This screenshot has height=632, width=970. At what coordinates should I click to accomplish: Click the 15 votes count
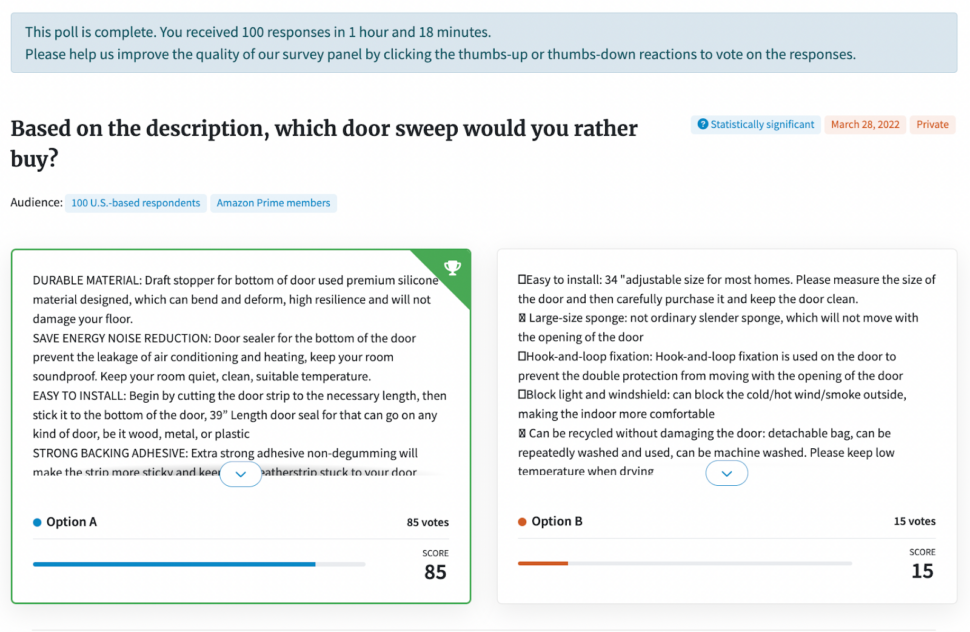(x=914, y=522)
